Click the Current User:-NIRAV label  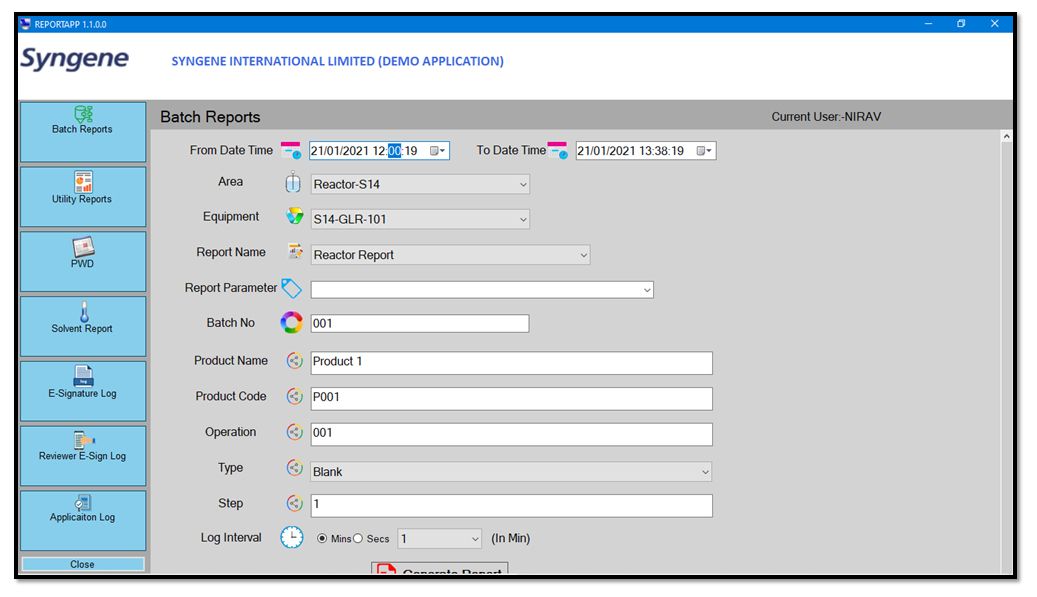click(826, 117)
